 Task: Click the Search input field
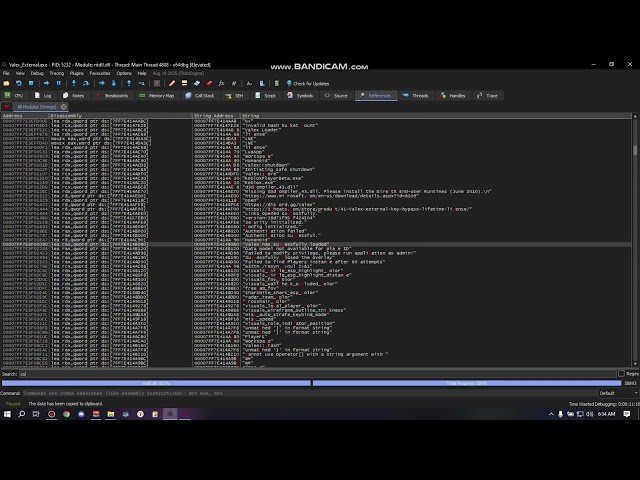click(318, 374)
